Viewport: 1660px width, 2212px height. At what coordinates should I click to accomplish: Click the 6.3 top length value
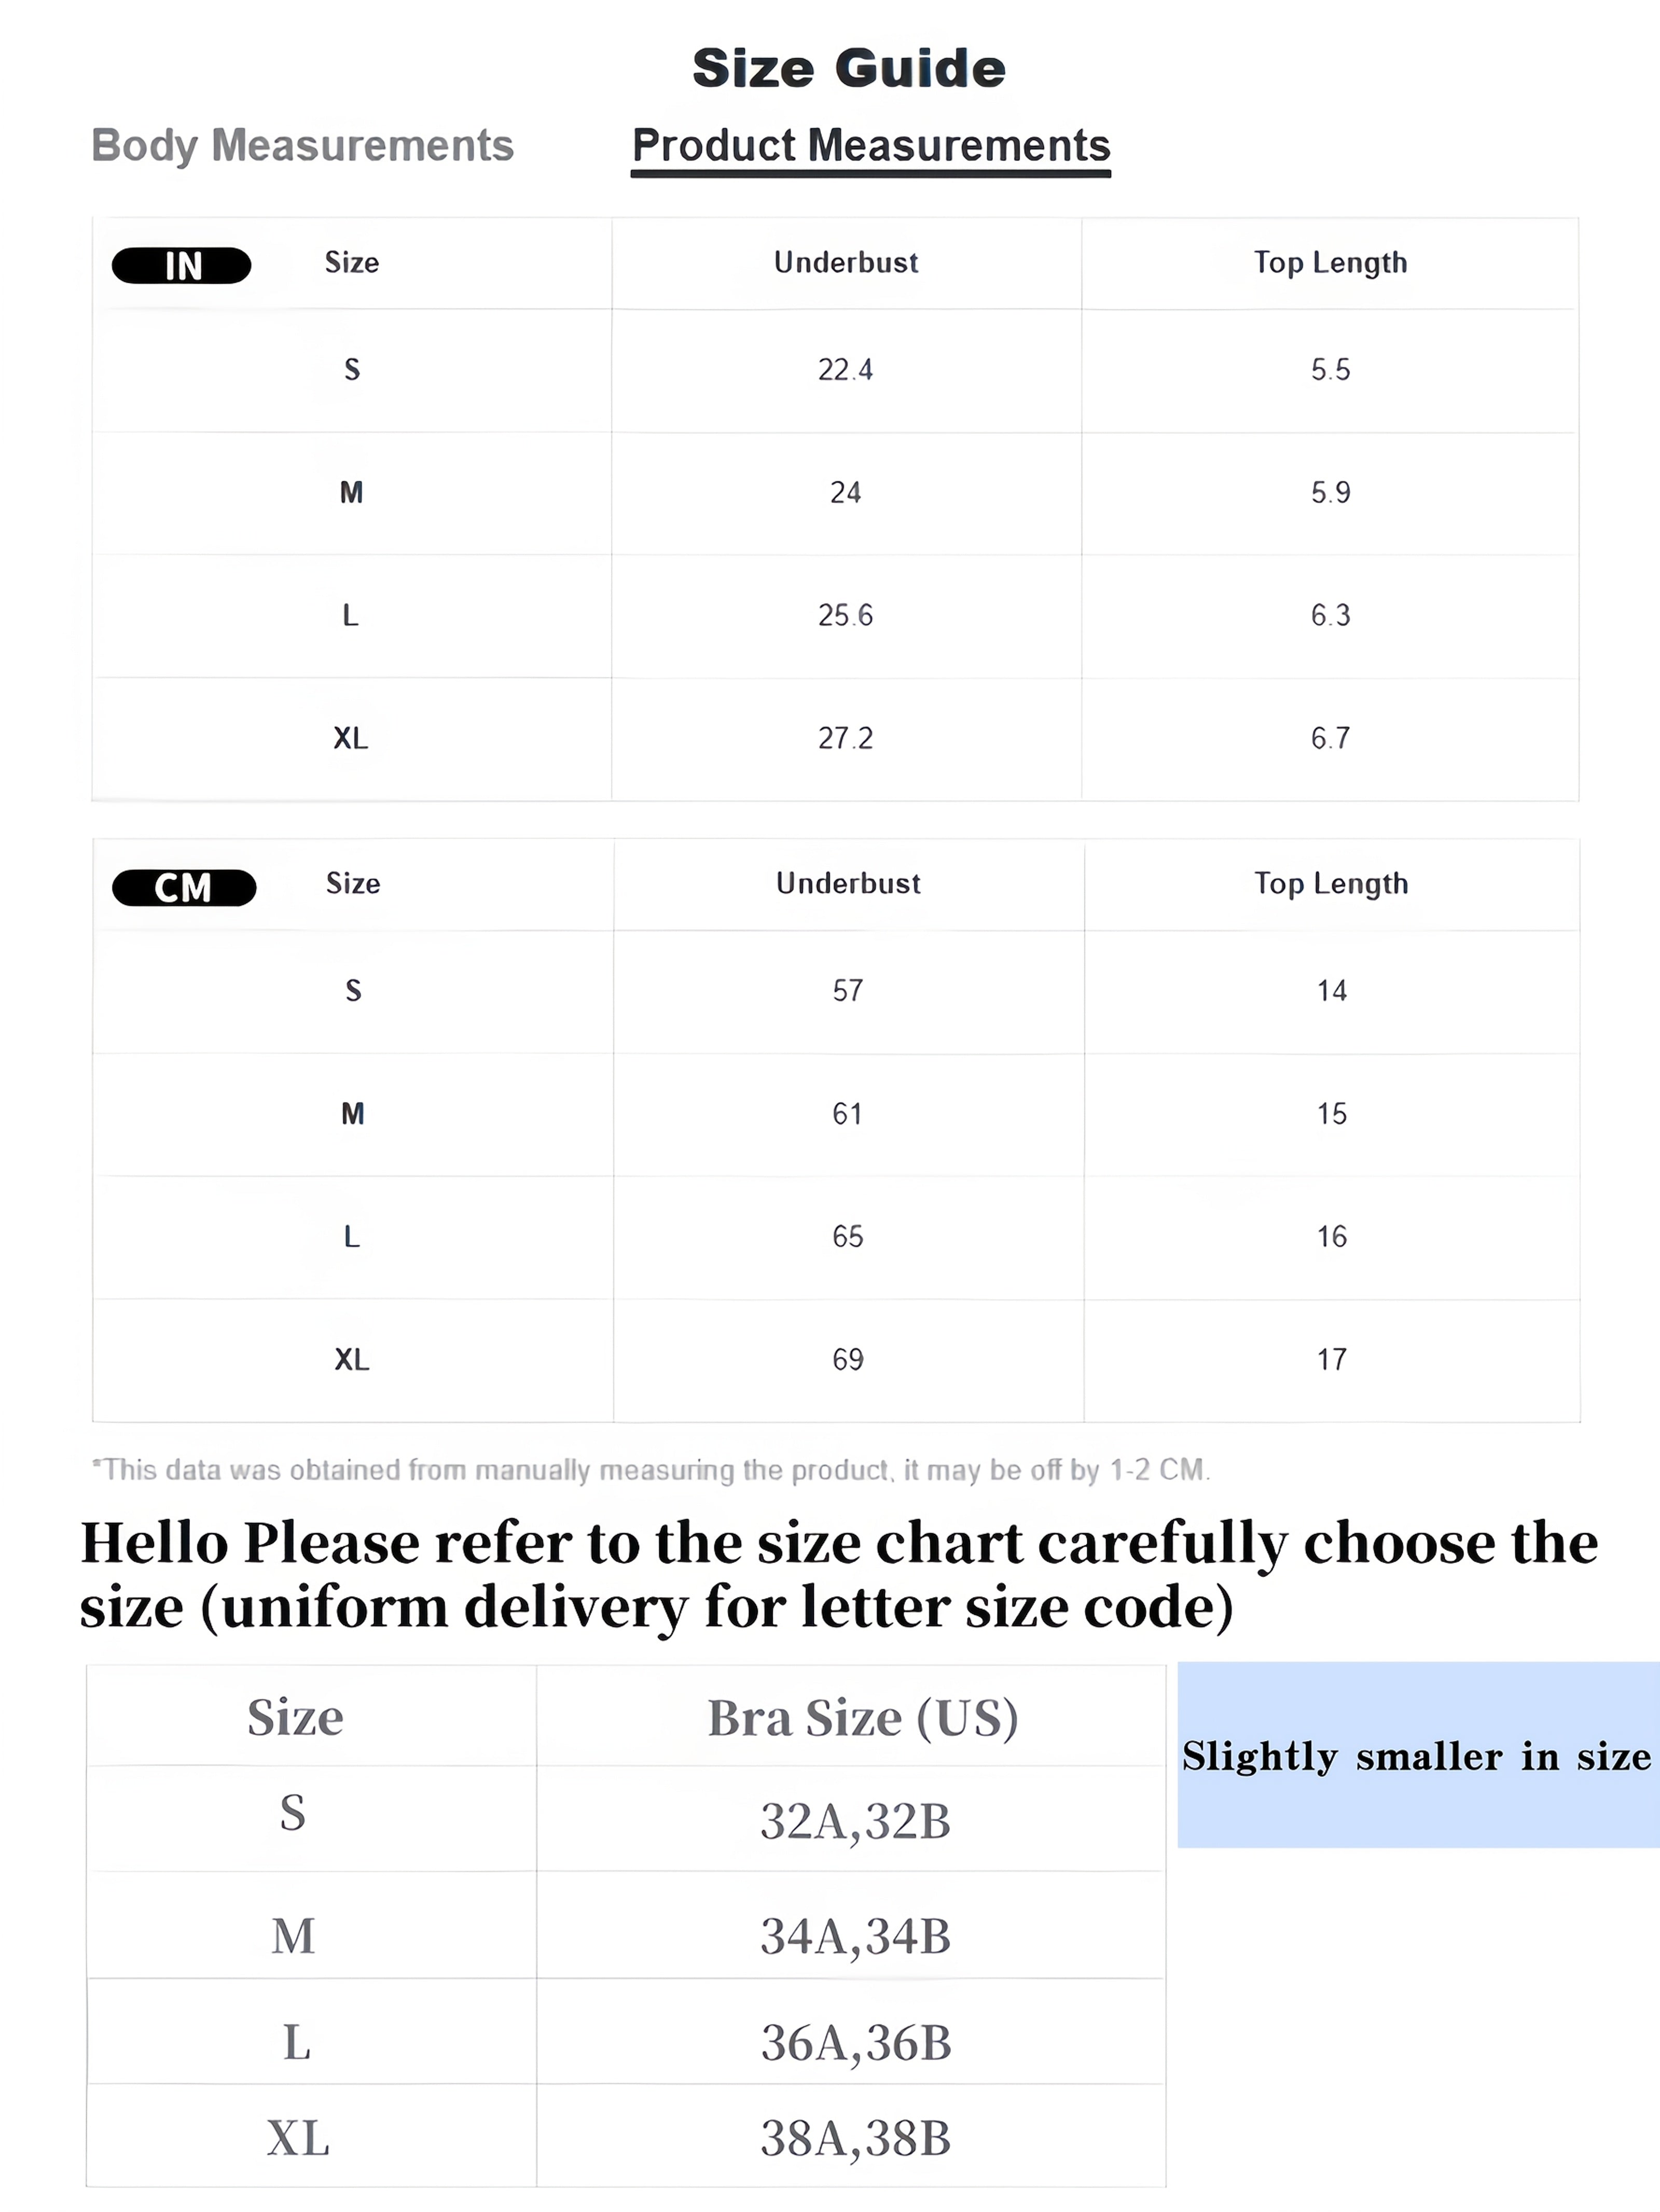pos(1331,616)
